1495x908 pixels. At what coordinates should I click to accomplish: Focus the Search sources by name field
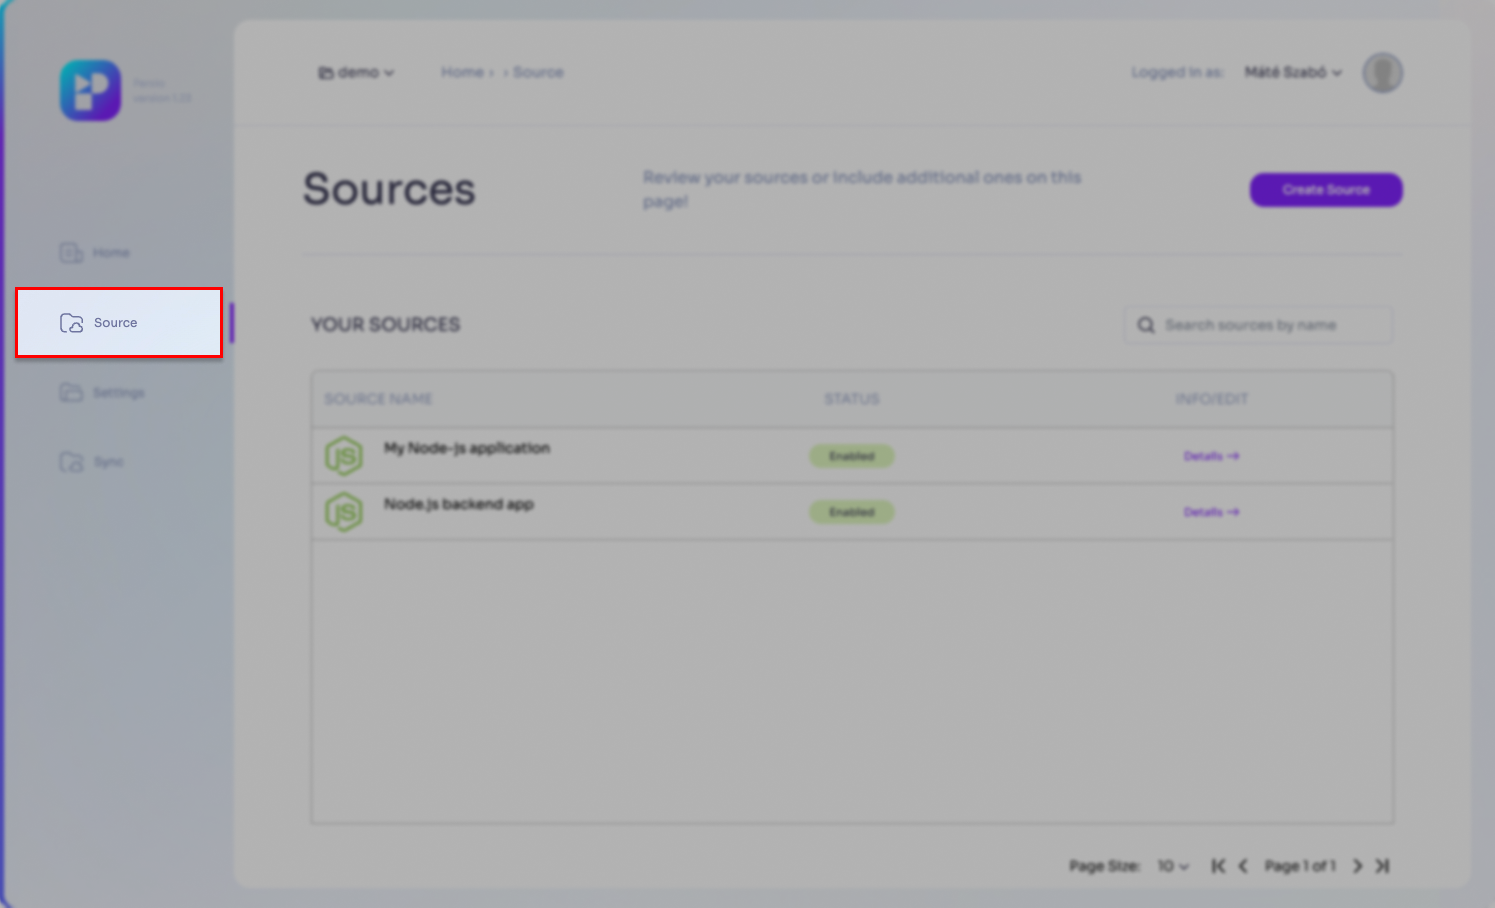[1258, 325]
